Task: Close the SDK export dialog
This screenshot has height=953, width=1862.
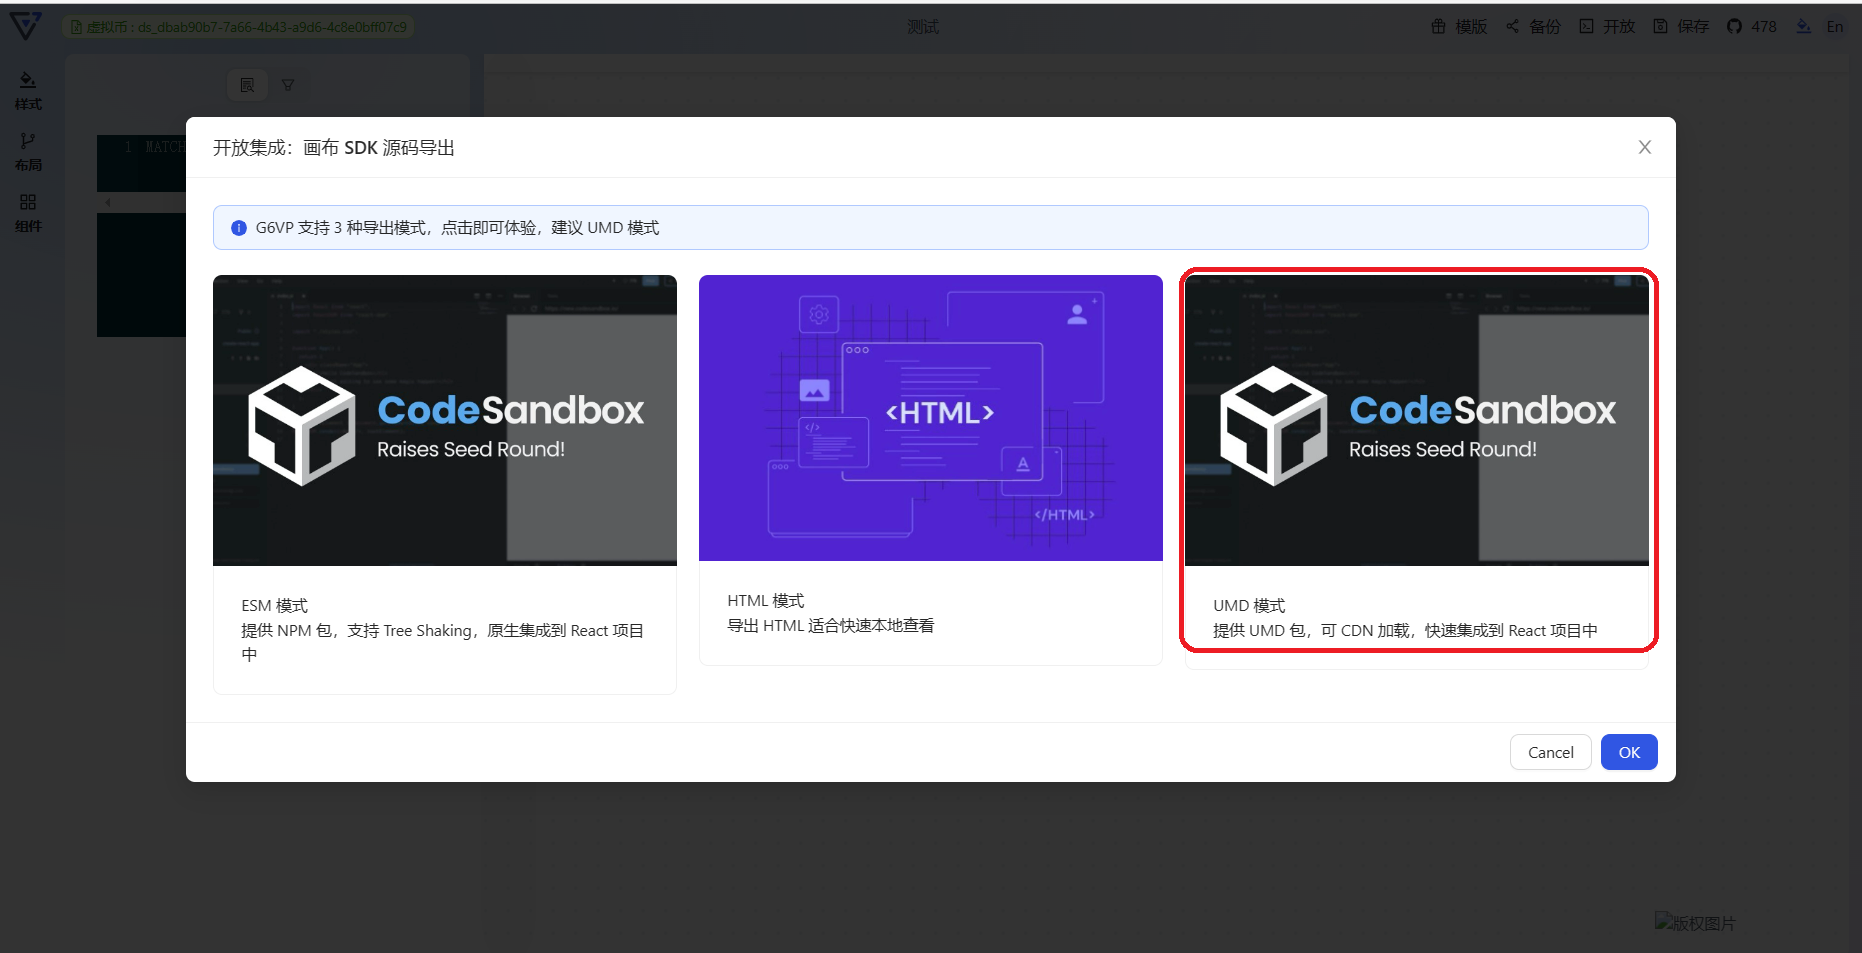Action: (x=1644, y=147)
